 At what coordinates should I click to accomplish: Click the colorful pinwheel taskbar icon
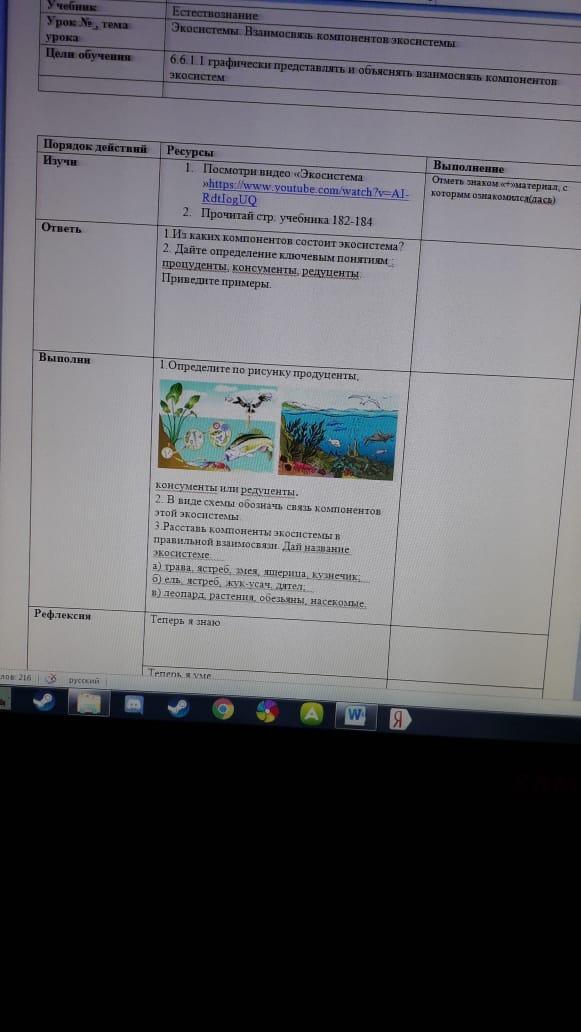click(267, 711)
